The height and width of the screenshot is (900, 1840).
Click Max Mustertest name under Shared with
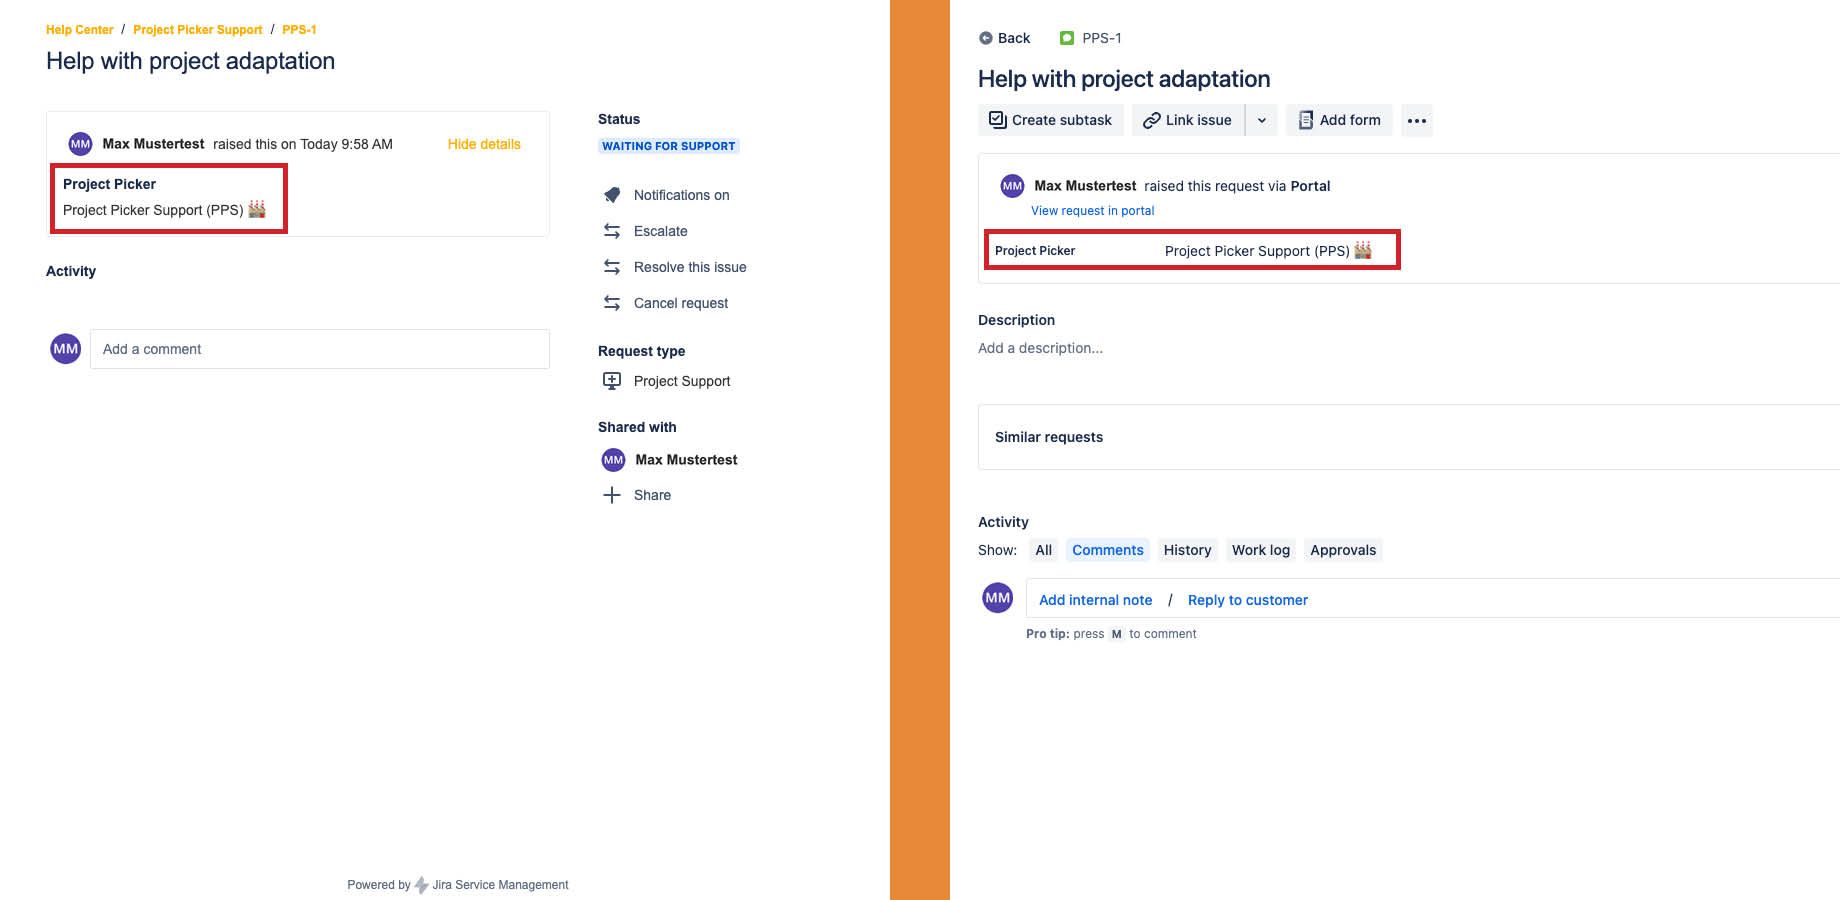pos(686,460)
